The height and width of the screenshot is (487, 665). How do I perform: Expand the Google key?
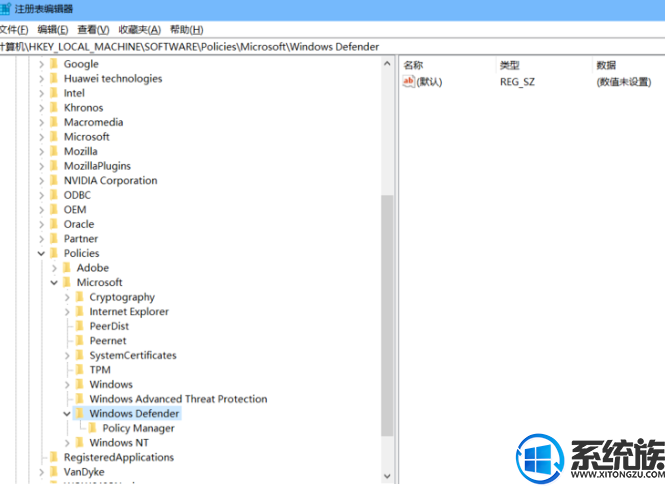tap(41, 64)
